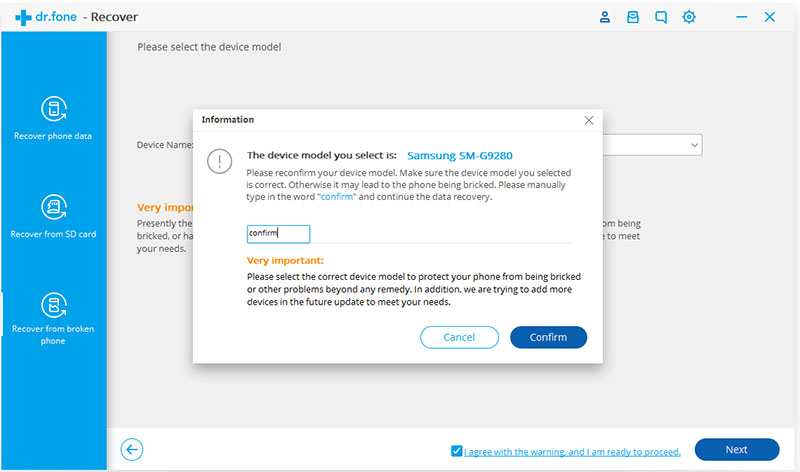
Task: Click the dr.fone logo icon
Action: click(24, 17)
